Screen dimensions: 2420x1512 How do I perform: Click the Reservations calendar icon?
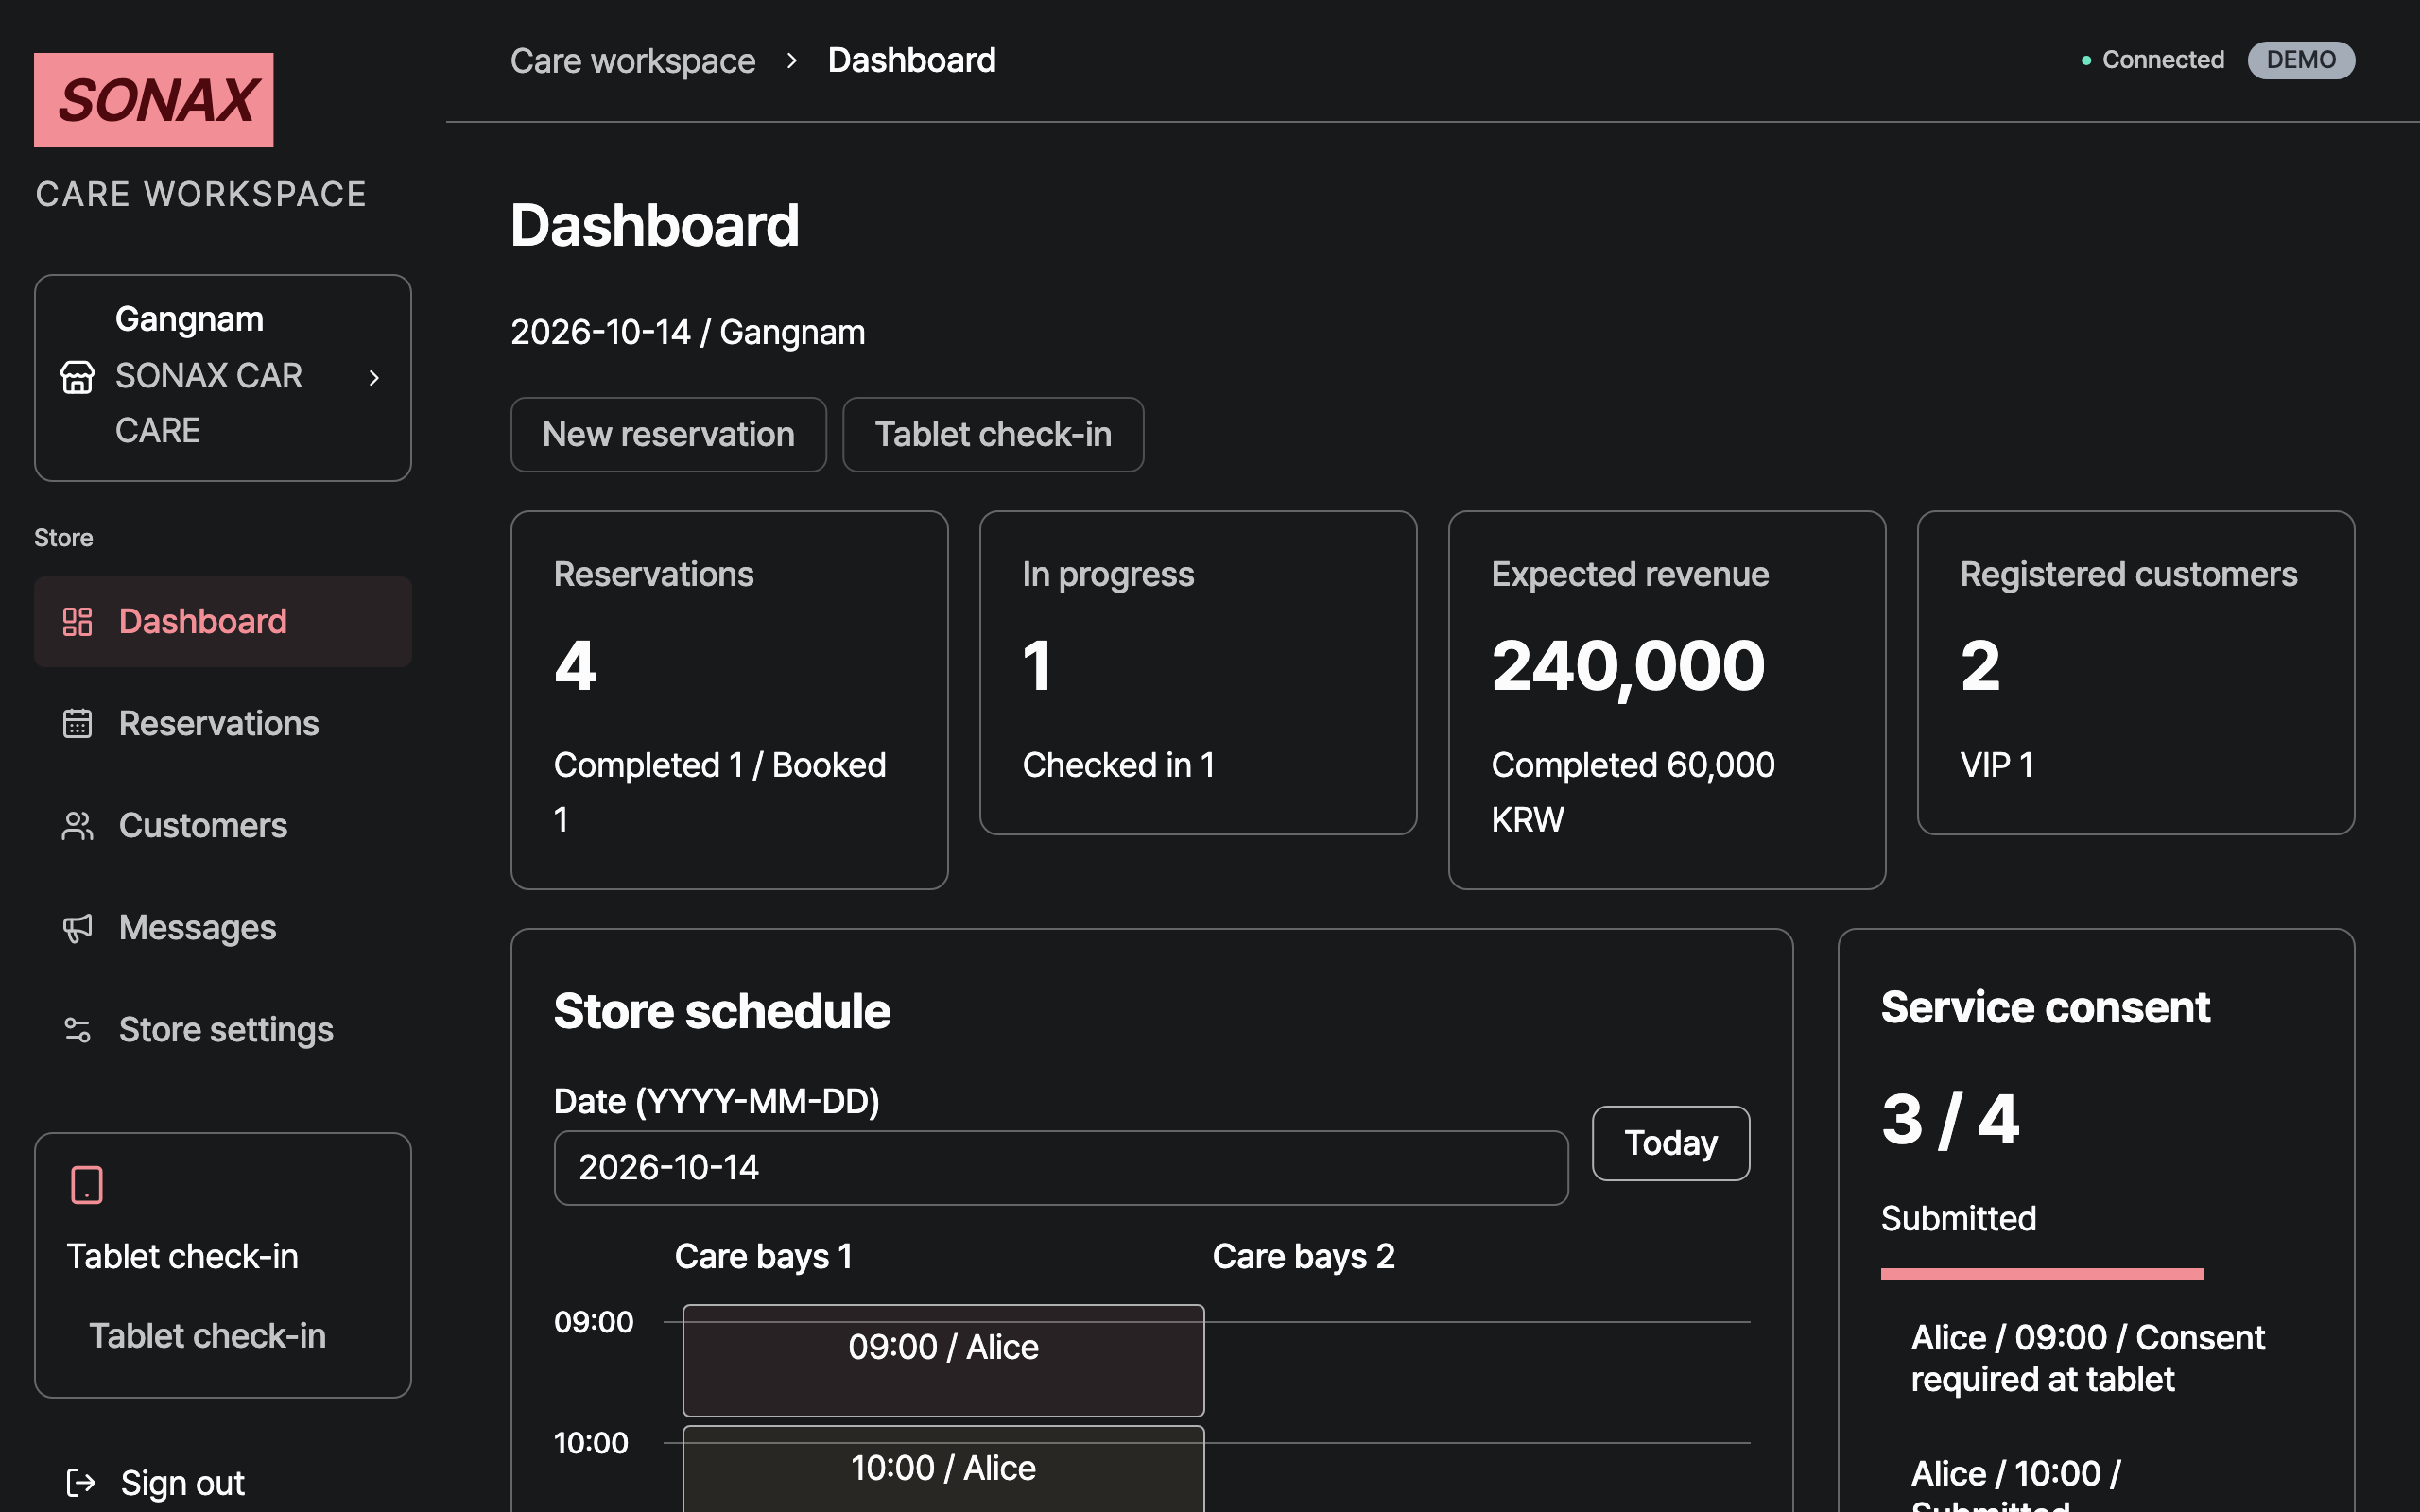77,723
